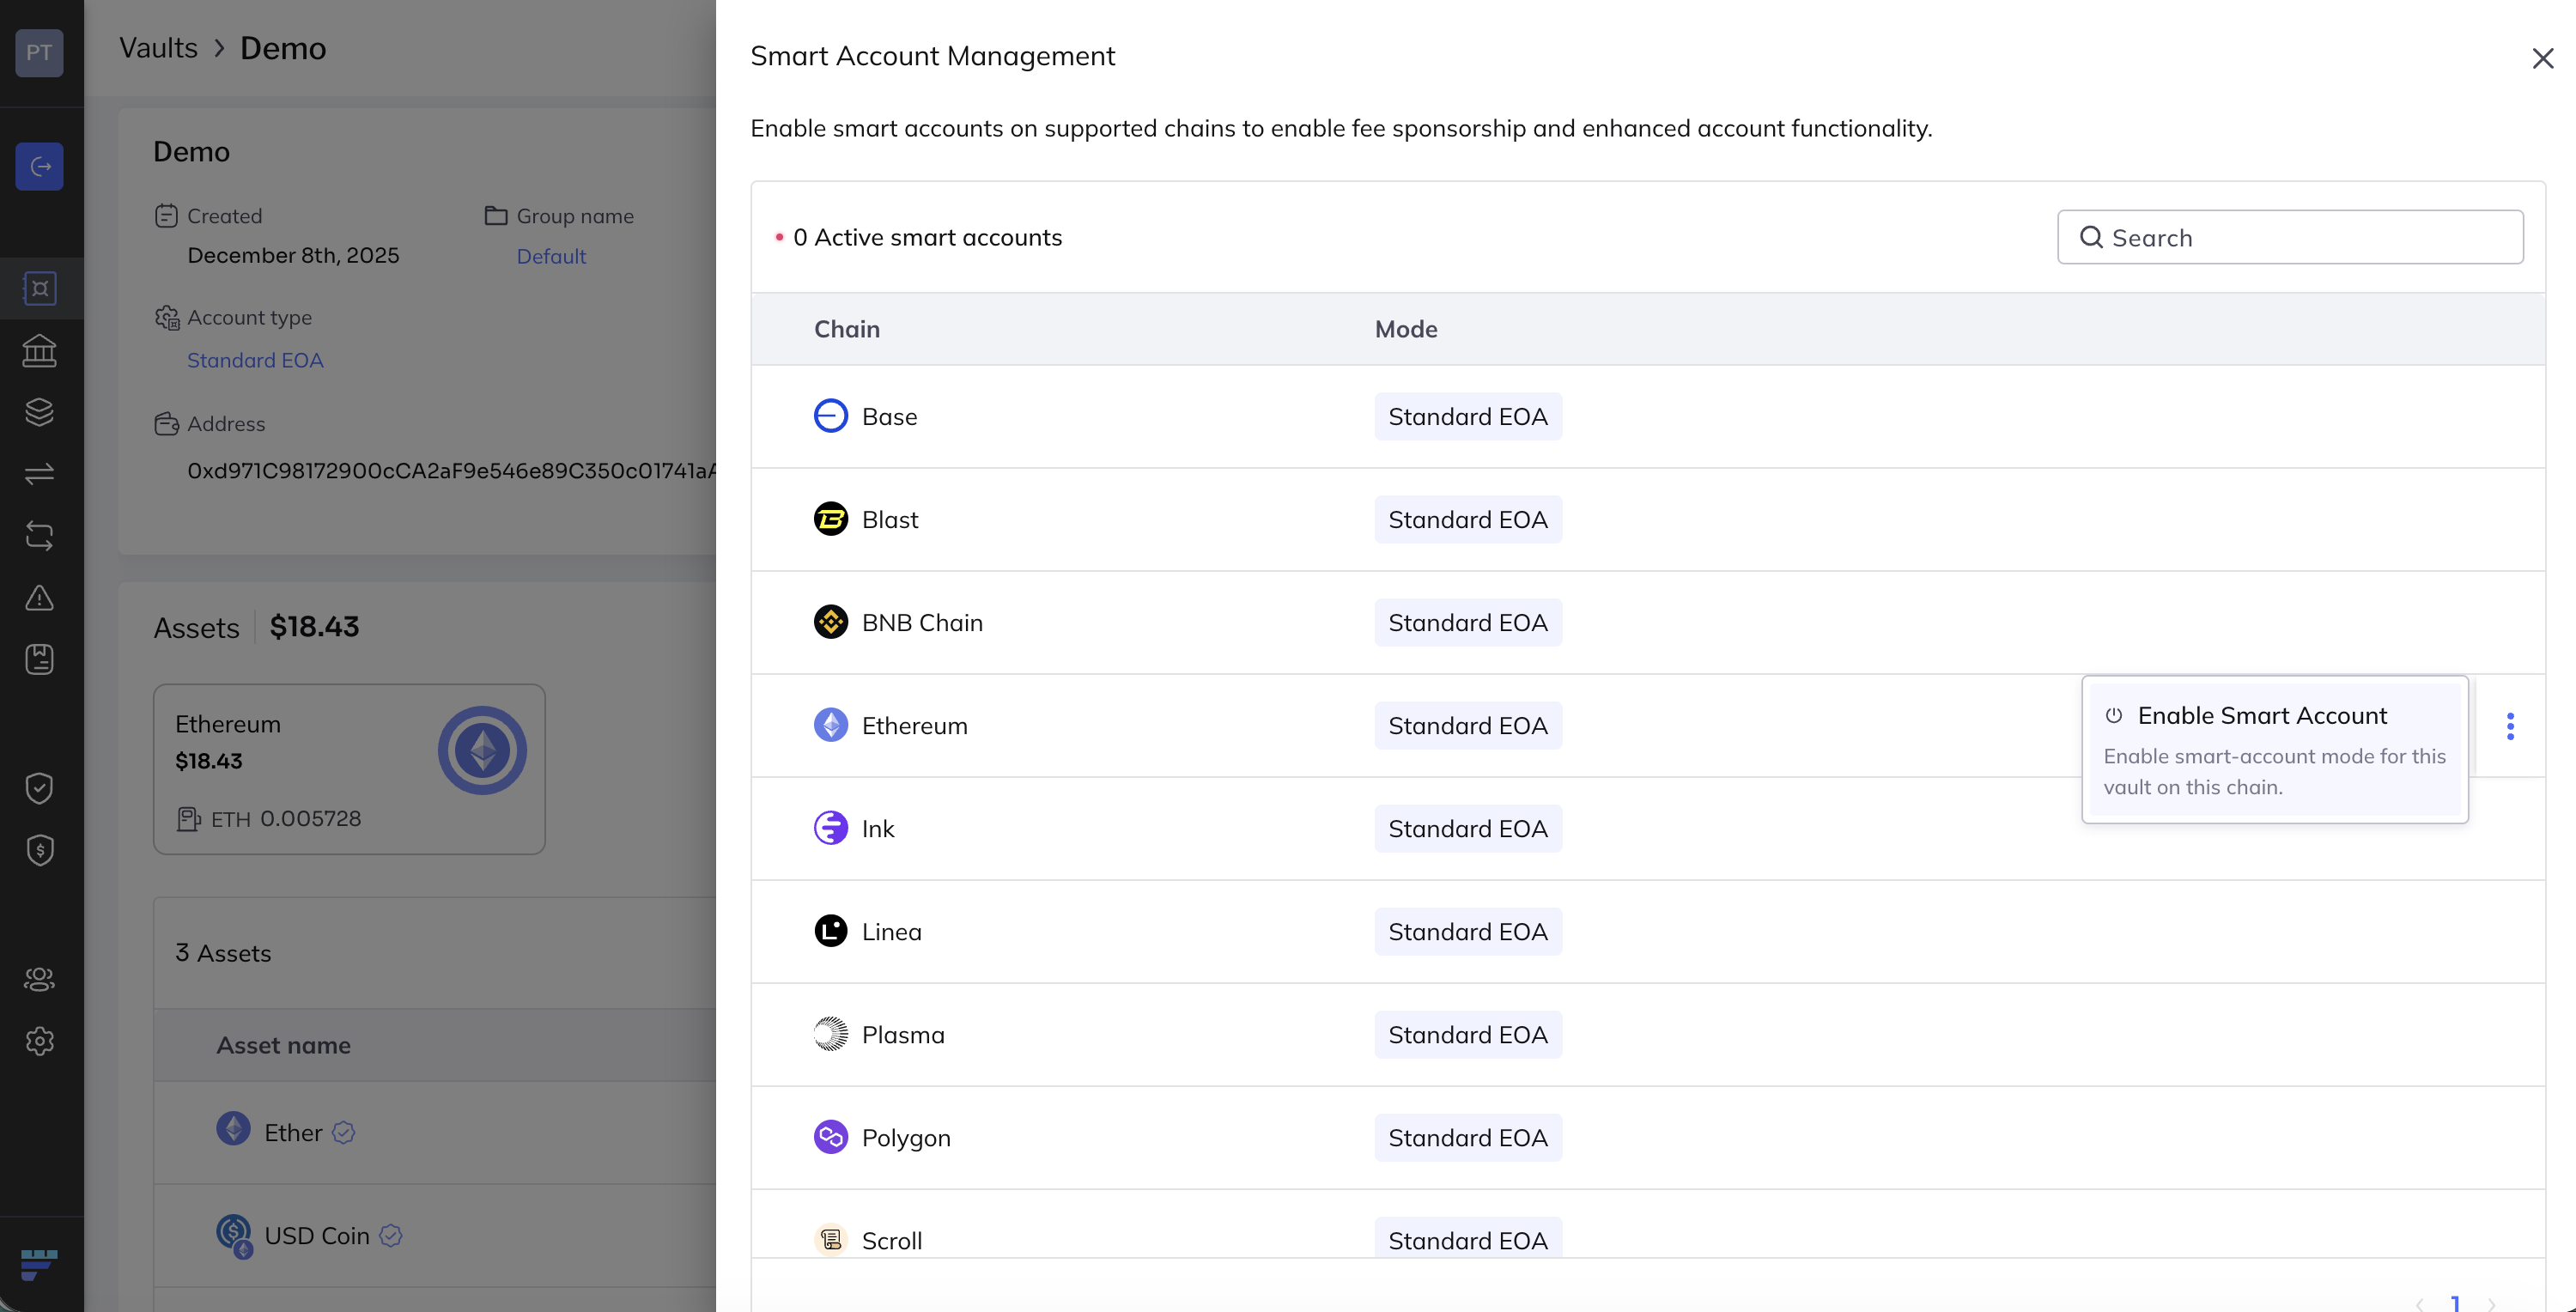Viewport: 2576px width, 1312px height.
Task: Close the Smart Account Management panel
Action: 2542,58
